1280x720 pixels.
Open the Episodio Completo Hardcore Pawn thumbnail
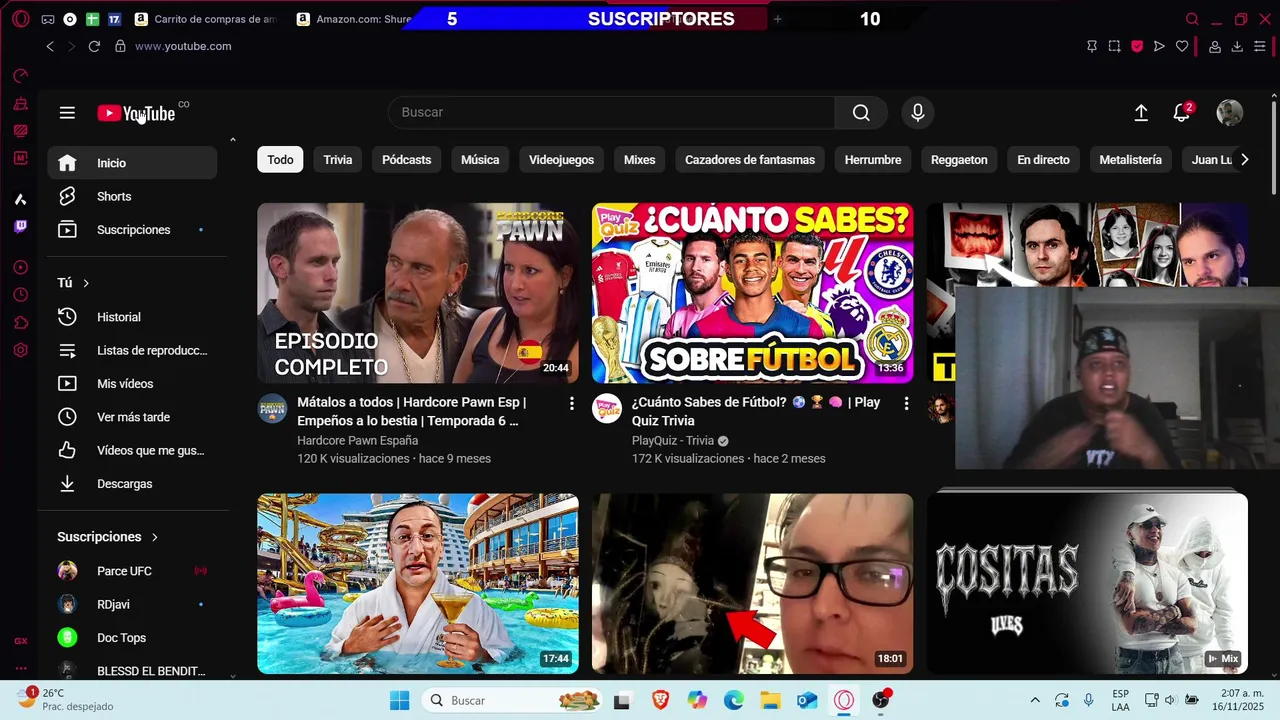(418, 293)
